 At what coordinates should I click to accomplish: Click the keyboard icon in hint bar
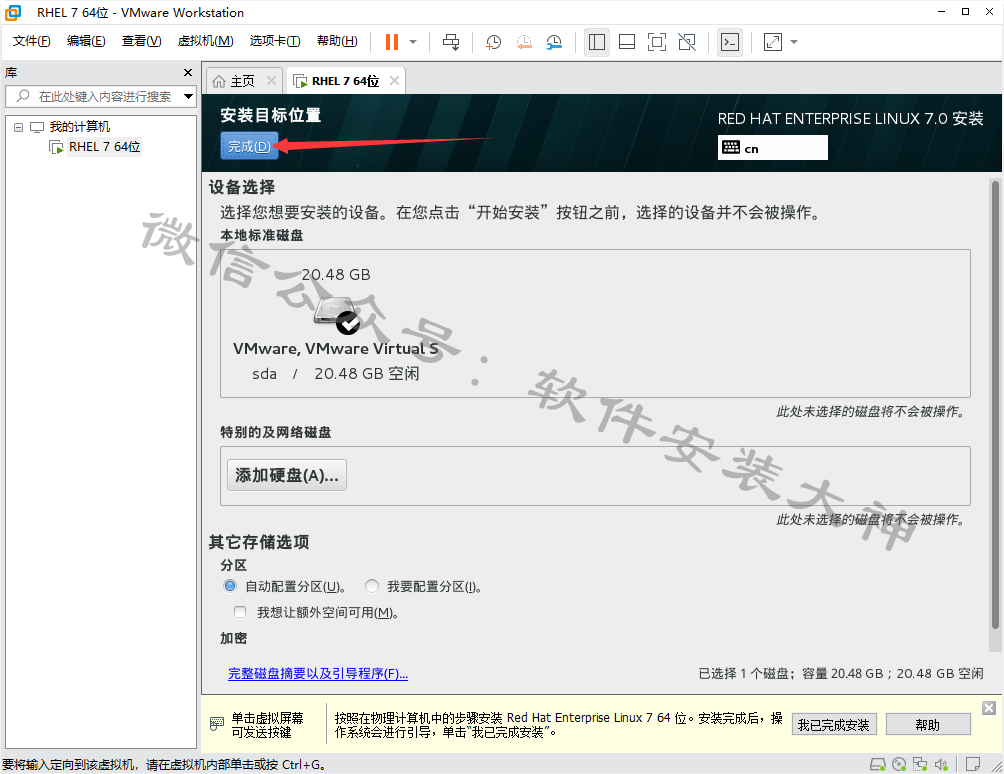click(217, 724)
